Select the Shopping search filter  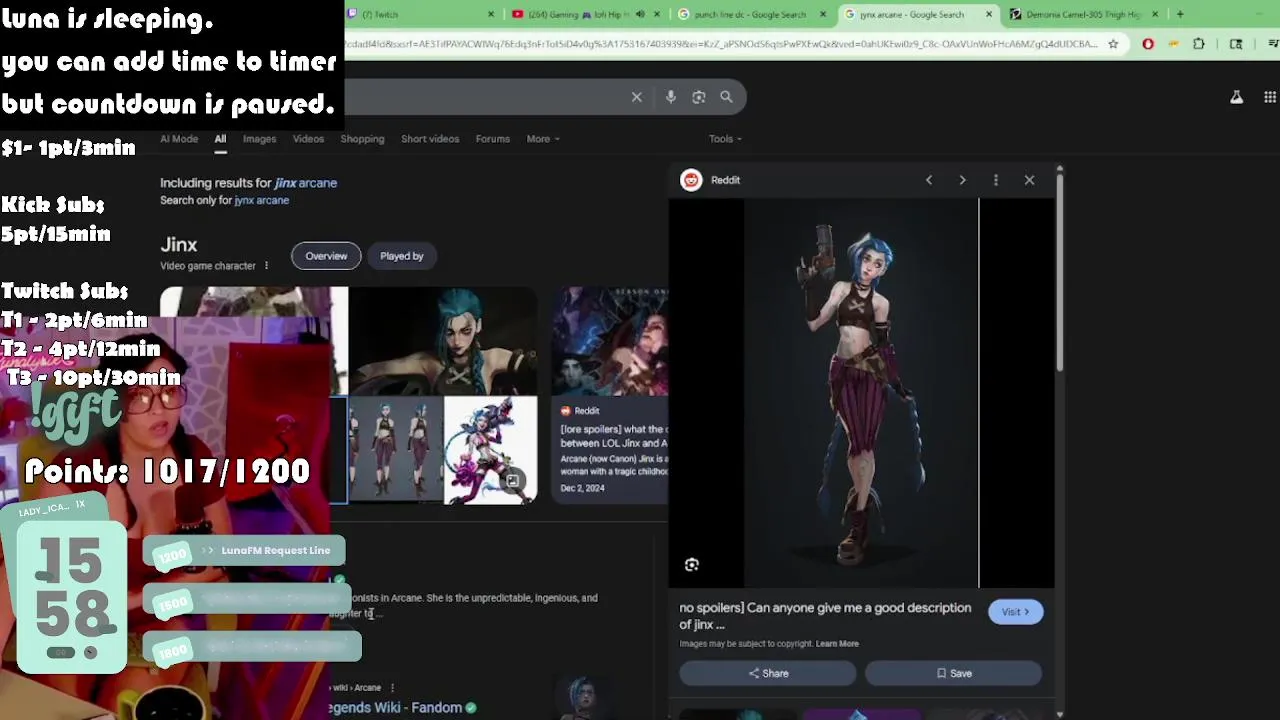(362, 139)
